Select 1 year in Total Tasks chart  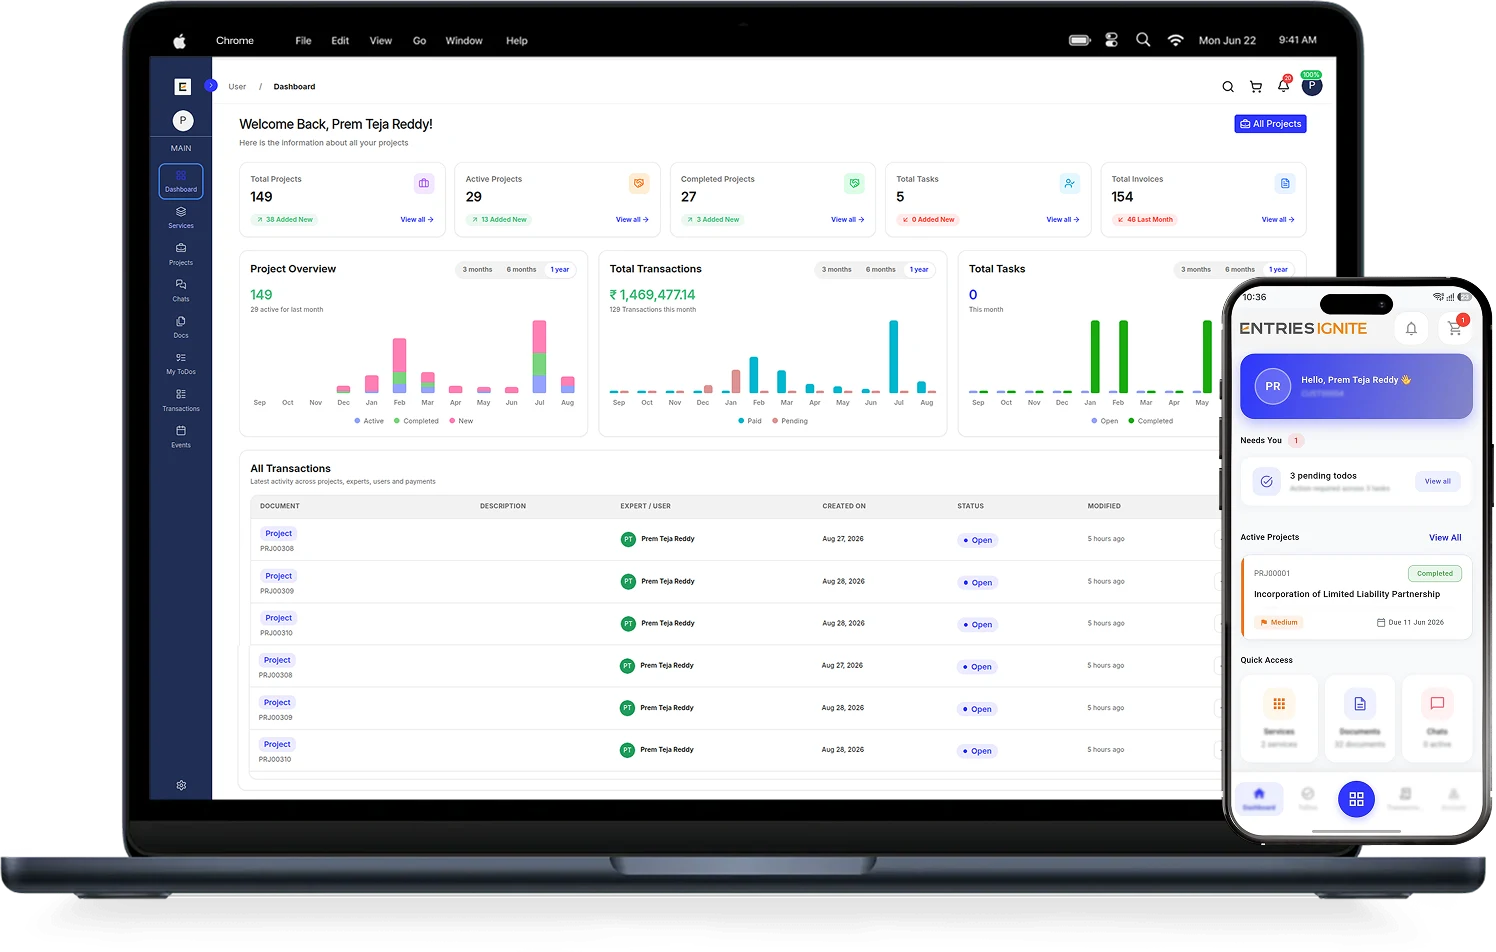point(1279,270)
